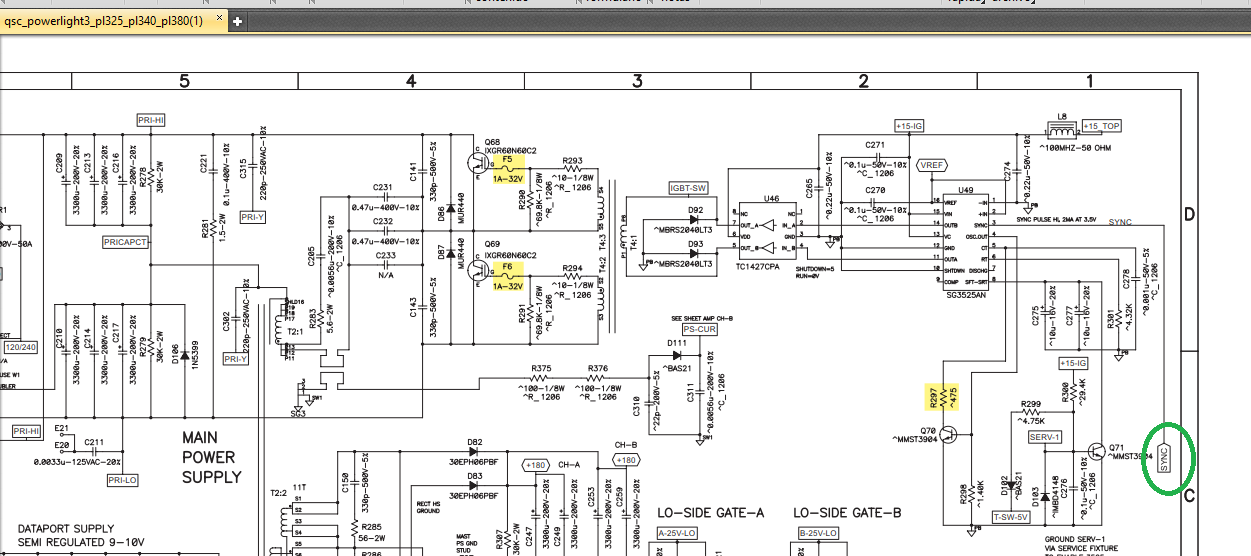The width and height of the screenshot is (1251, 556).
Task: Click the C232 capacitor label
Action: point(383,222)
